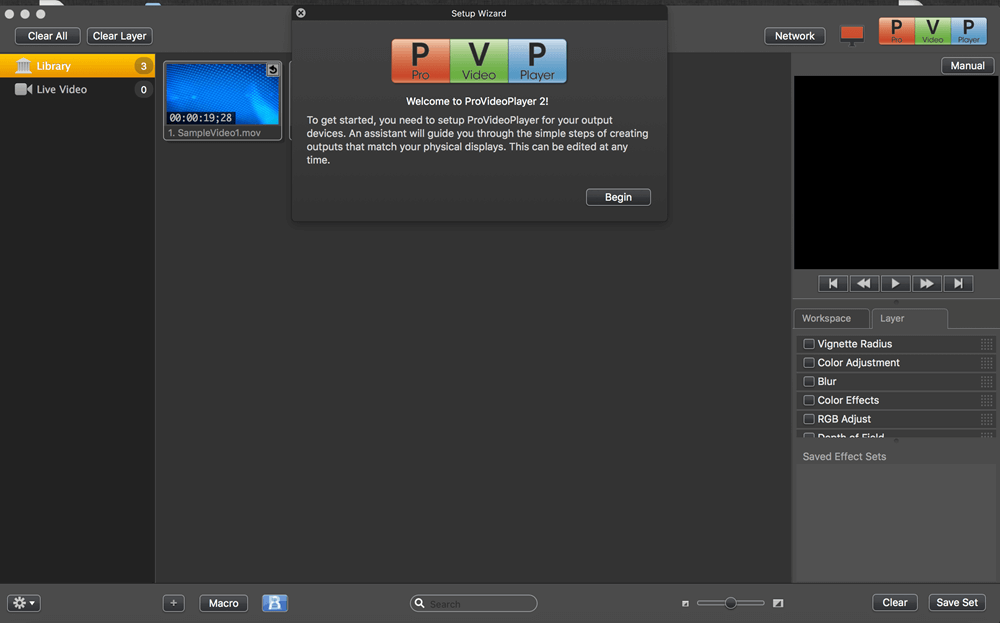Click the Begin button in Setup Wizard
Screen dimensions: 1000x623
click(x=618, y=197)
